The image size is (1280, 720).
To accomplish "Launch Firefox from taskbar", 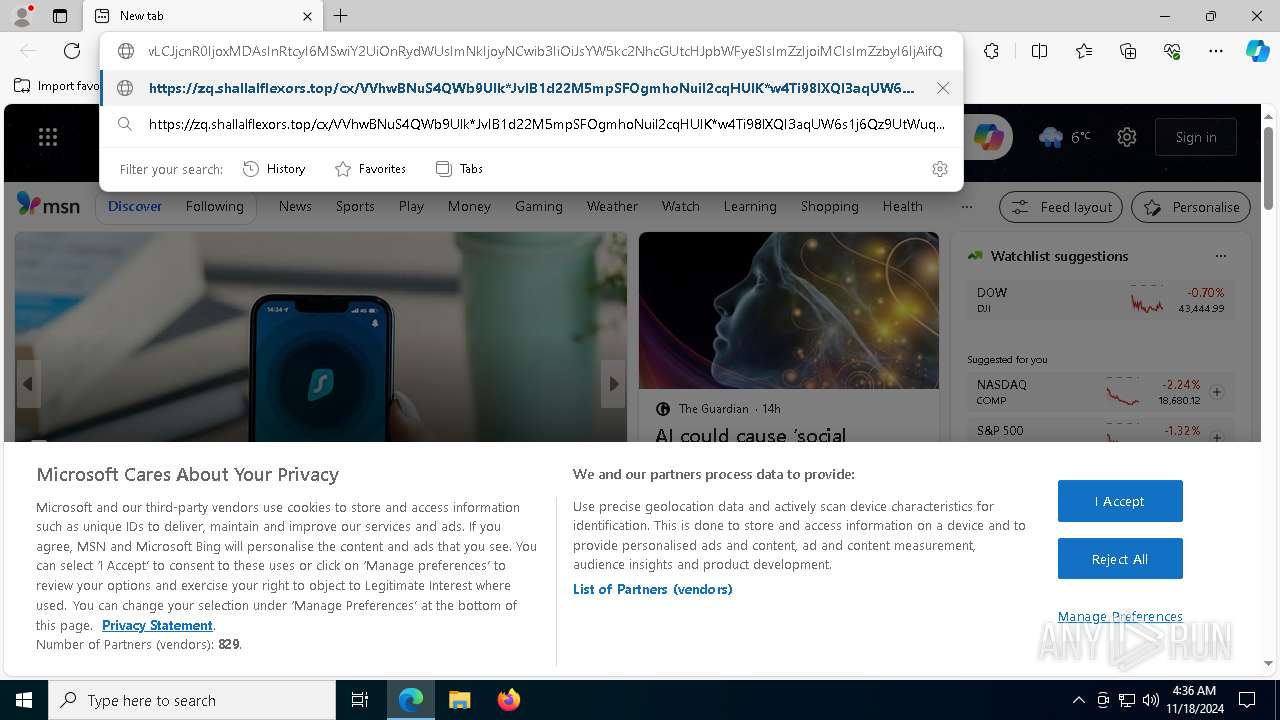I will [x=509, y=700].
